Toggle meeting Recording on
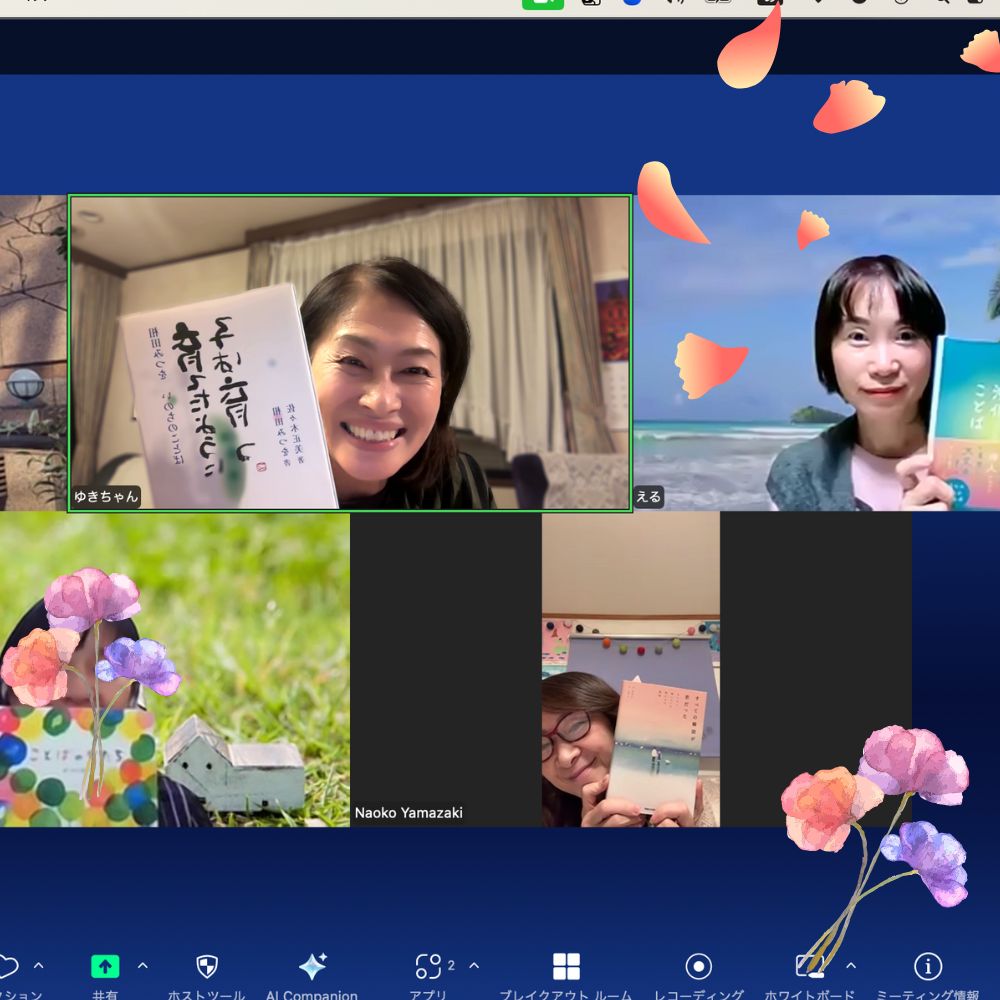This screenshot has height=1000, width=1000. tap(698, 966)
